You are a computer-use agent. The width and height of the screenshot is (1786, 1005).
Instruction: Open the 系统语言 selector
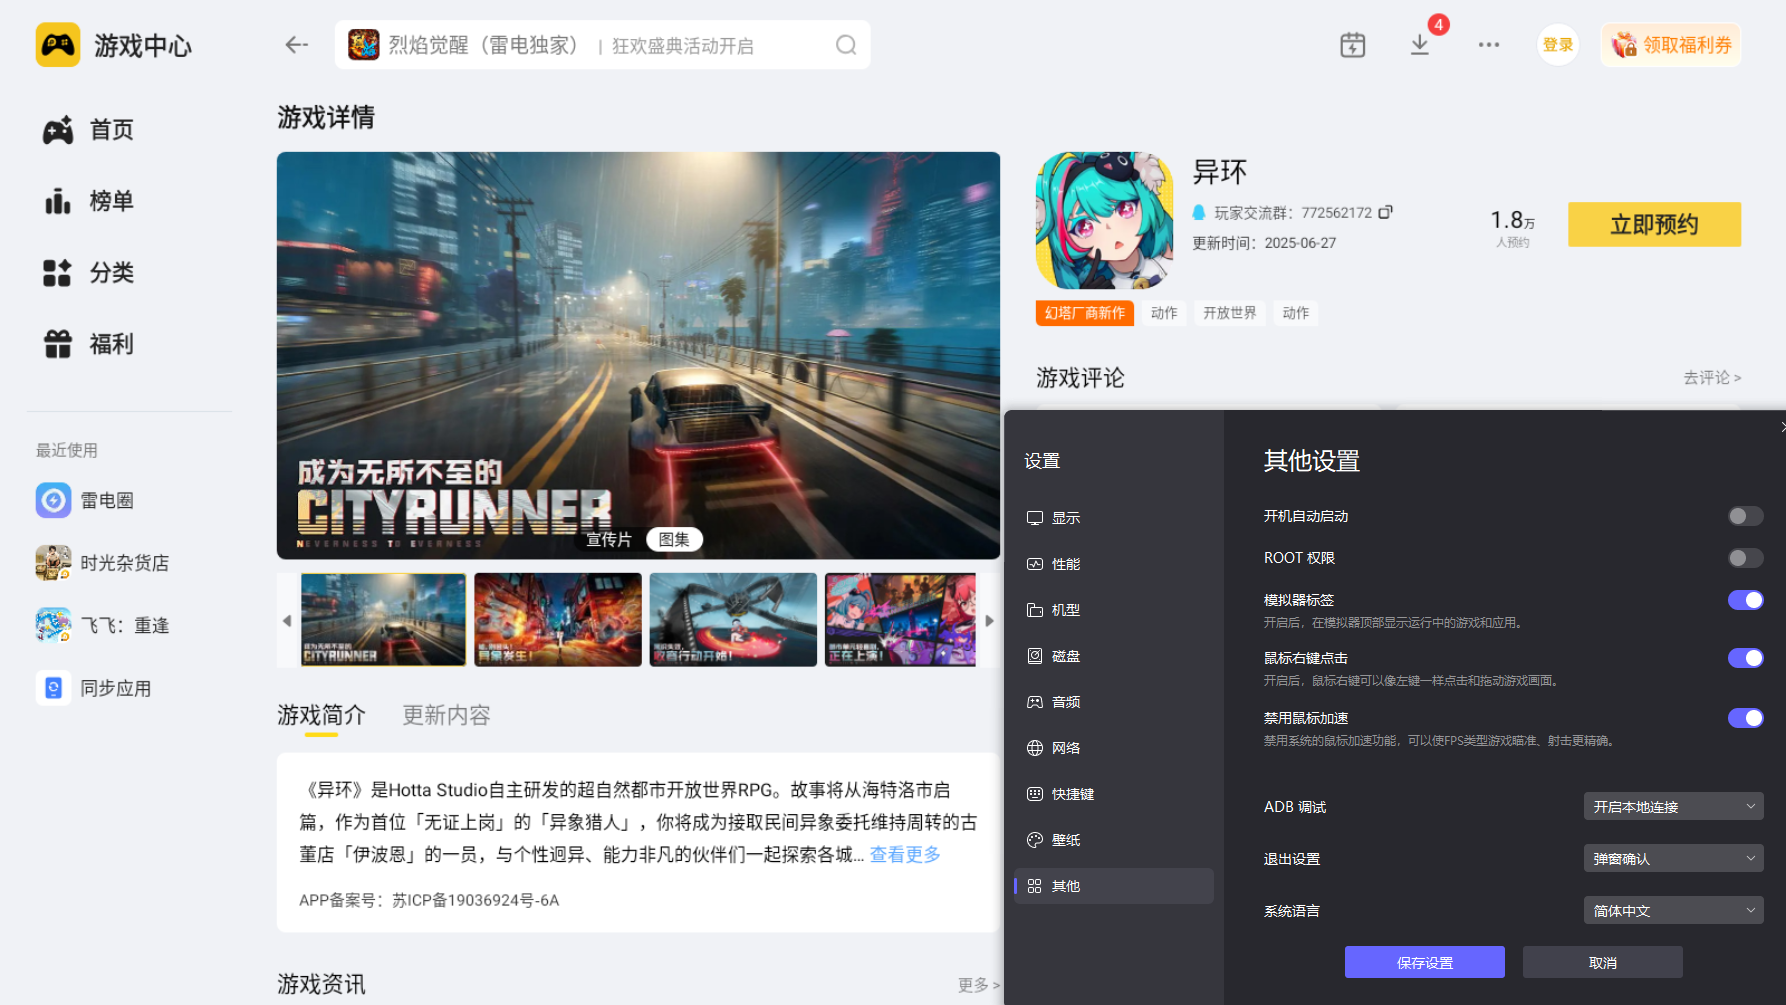coord(1673,910)
